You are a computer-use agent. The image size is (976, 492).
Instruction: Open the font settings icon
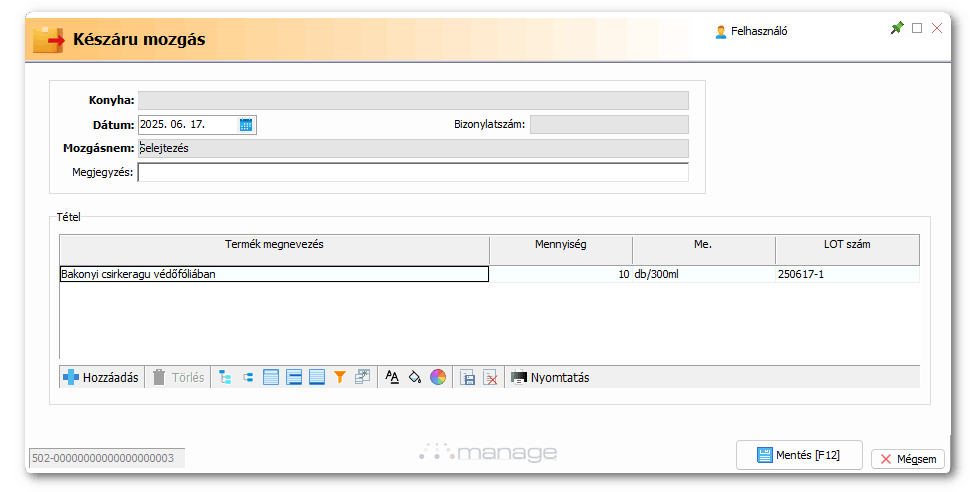coord(392,378)
